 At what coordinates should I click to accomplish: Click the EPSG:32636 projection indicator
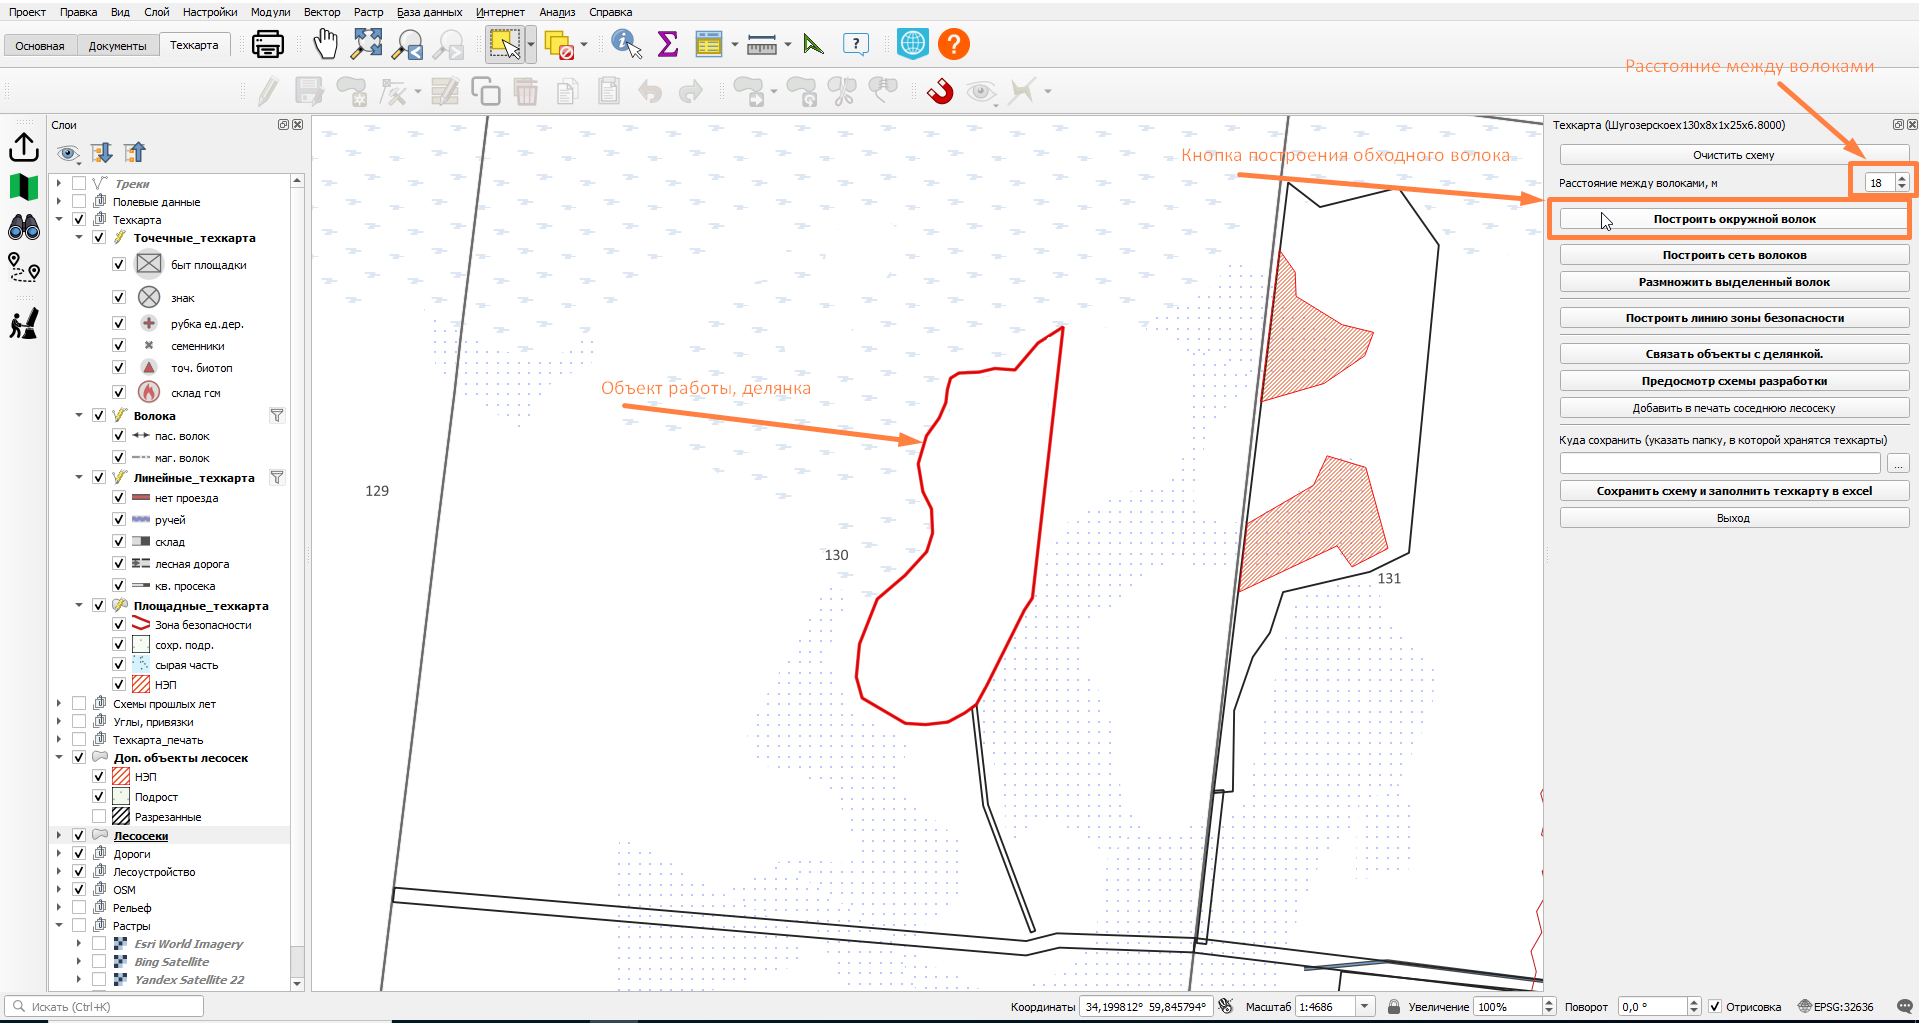pyautogui.click(x=1836, y=1007)
